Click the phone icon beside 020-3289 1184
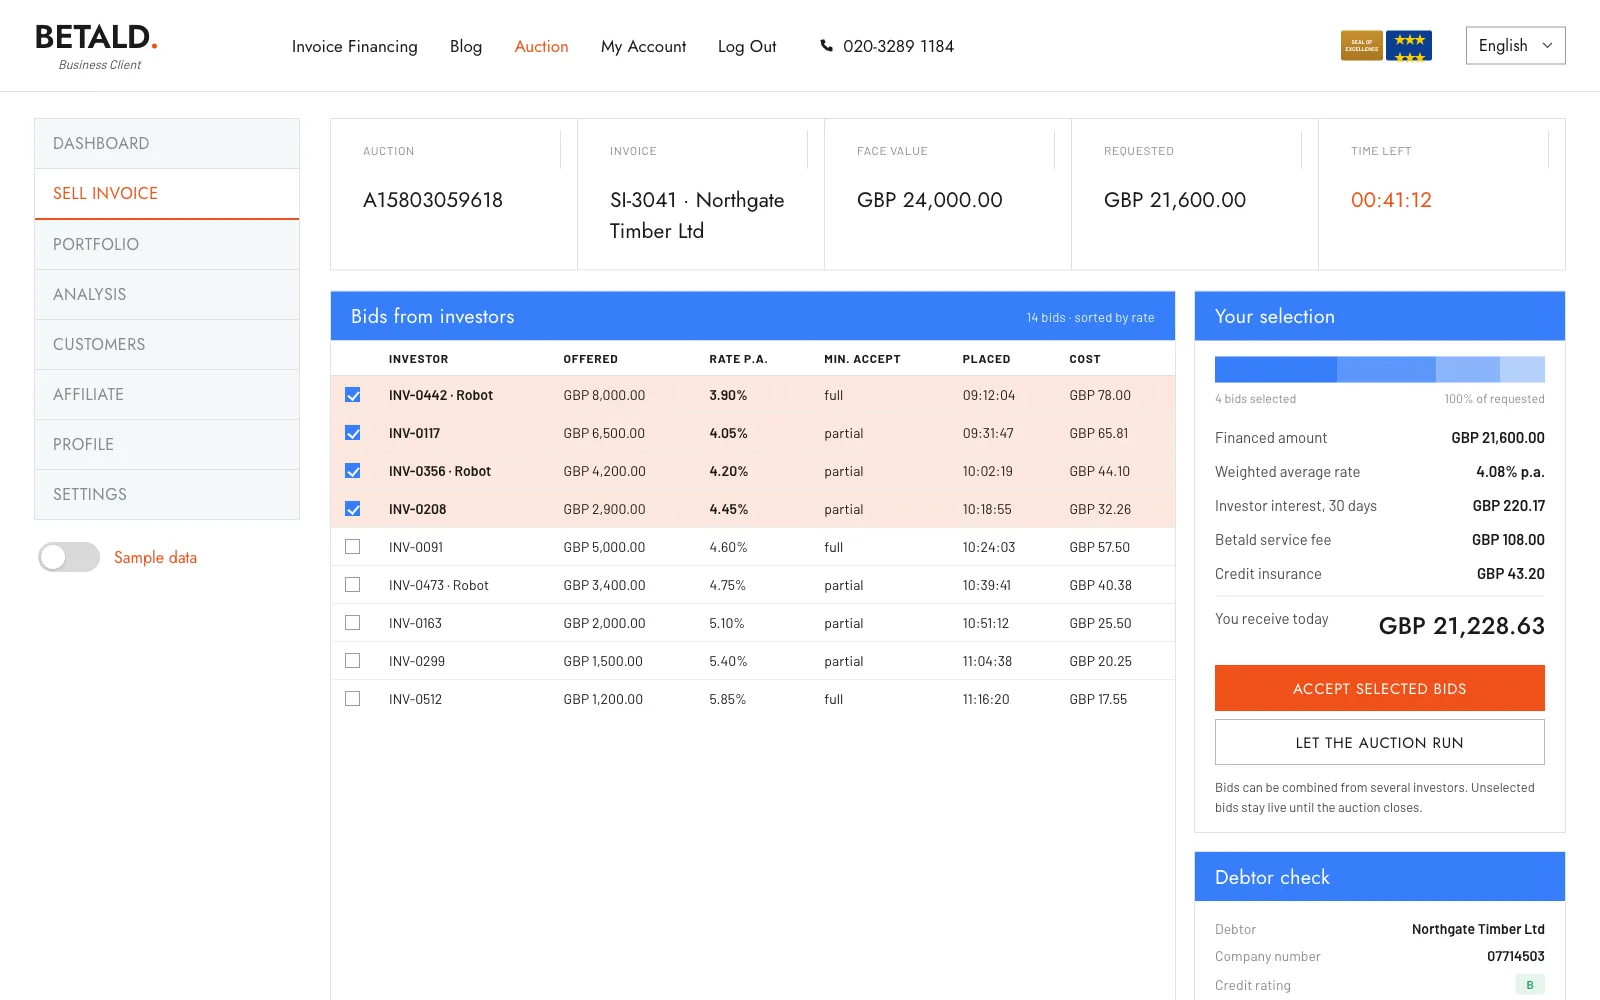Viewport: 1600px width, 1000px height. (826, 46)
